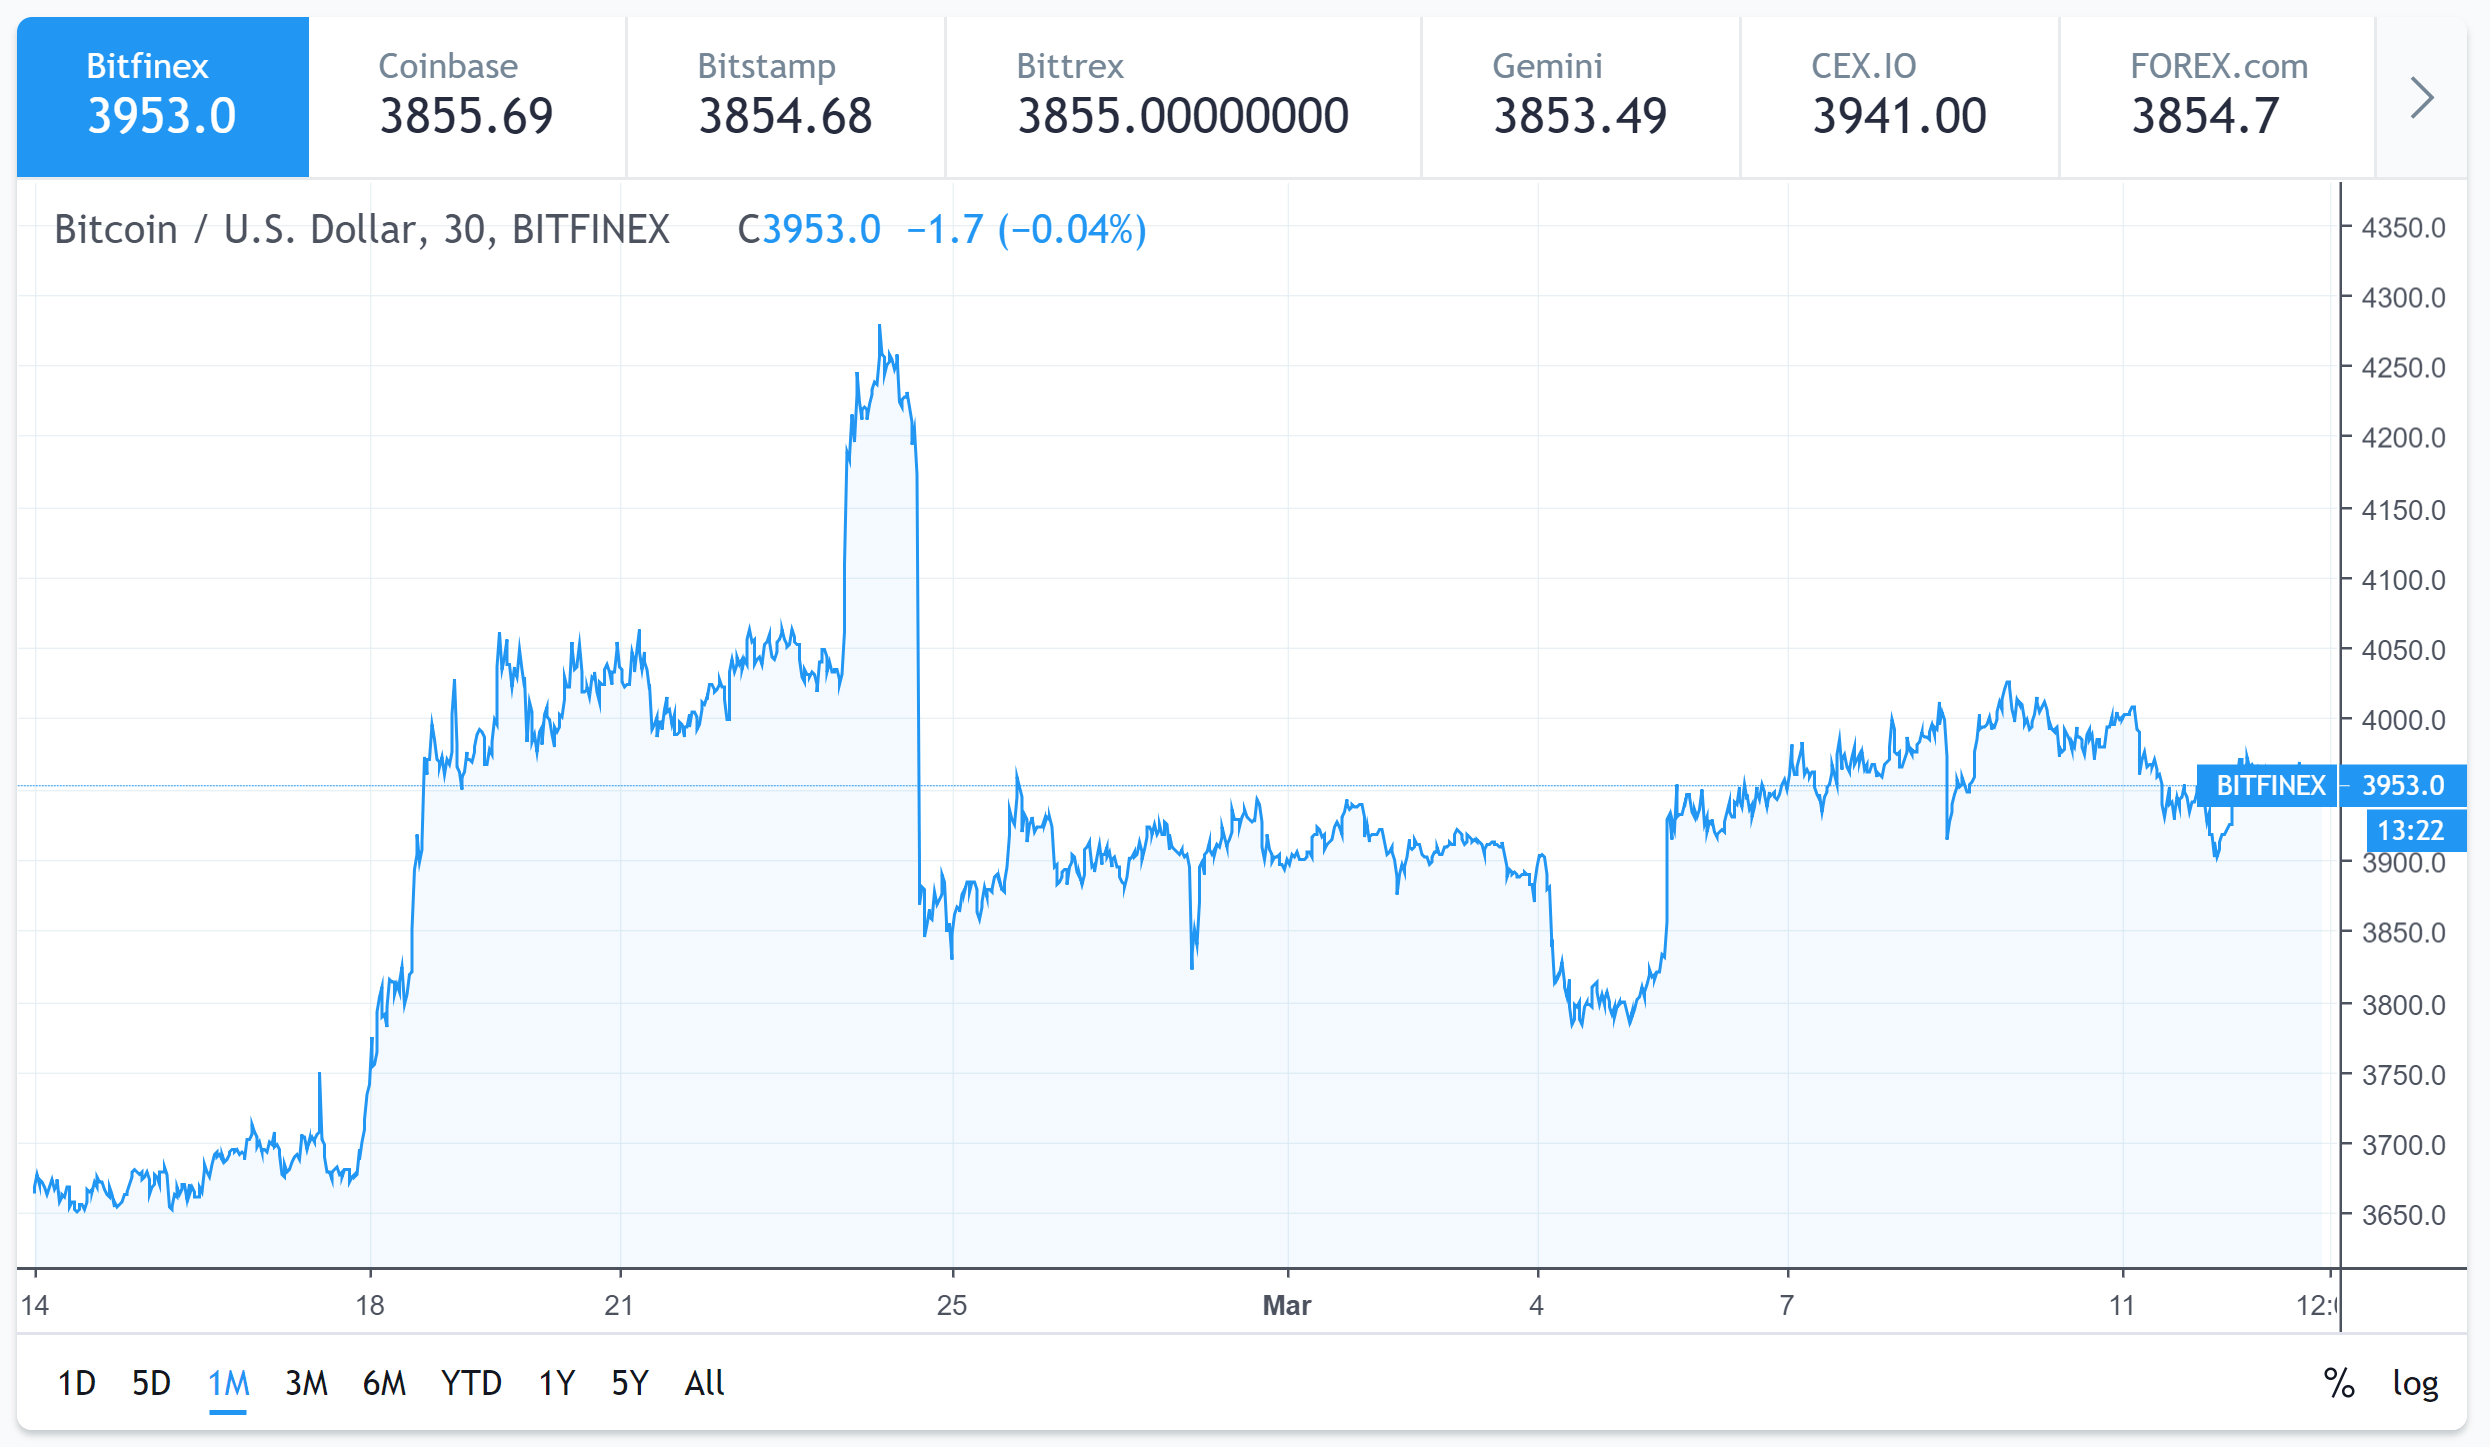Click the C3953.0 closing value in legend
Viewport: 2490px width, 1447px height.
click(809, 230)
